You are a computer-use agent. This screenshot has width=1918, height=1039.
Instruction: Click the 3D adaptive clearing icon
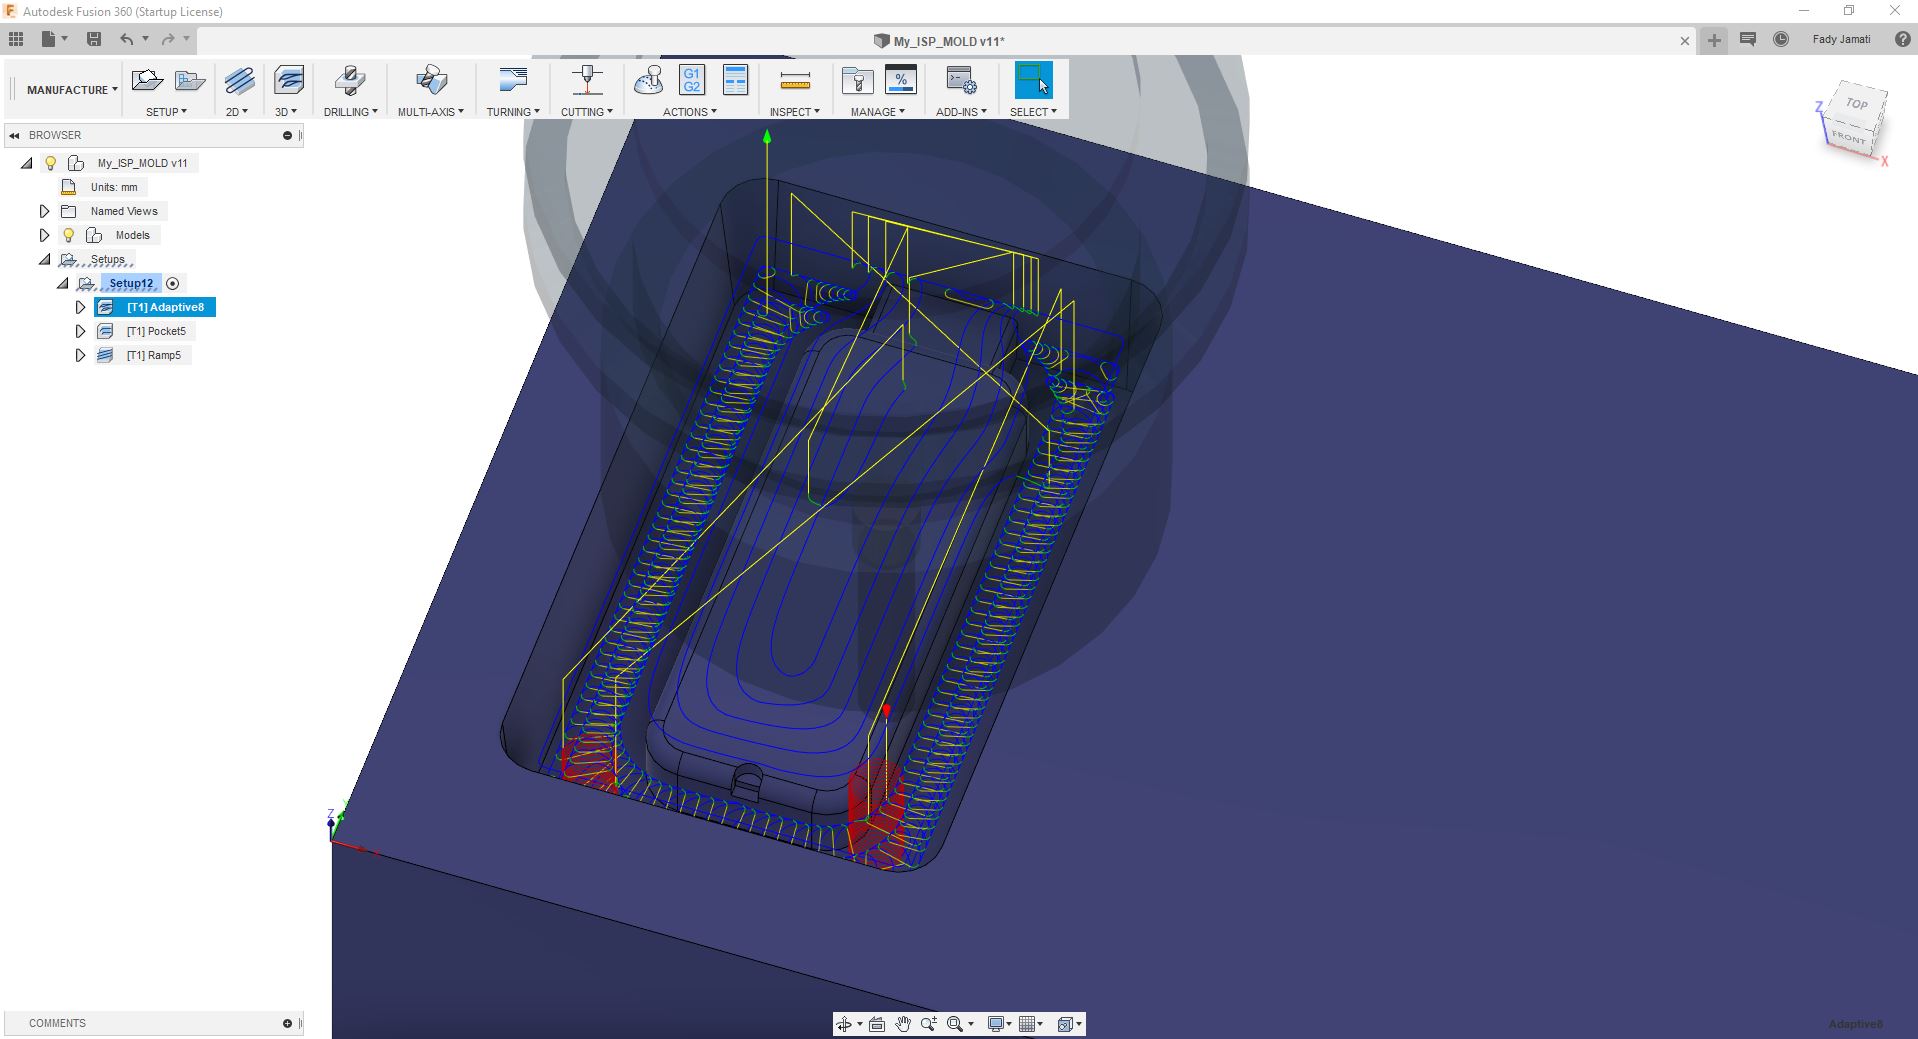(x=288, y=81)
